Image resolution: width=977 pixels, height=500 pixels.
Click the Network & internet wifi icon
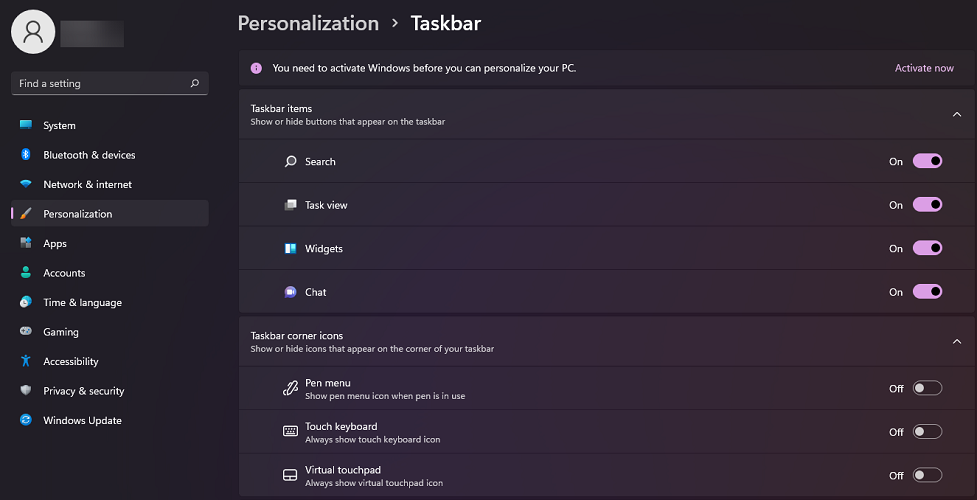pos(26,184)
